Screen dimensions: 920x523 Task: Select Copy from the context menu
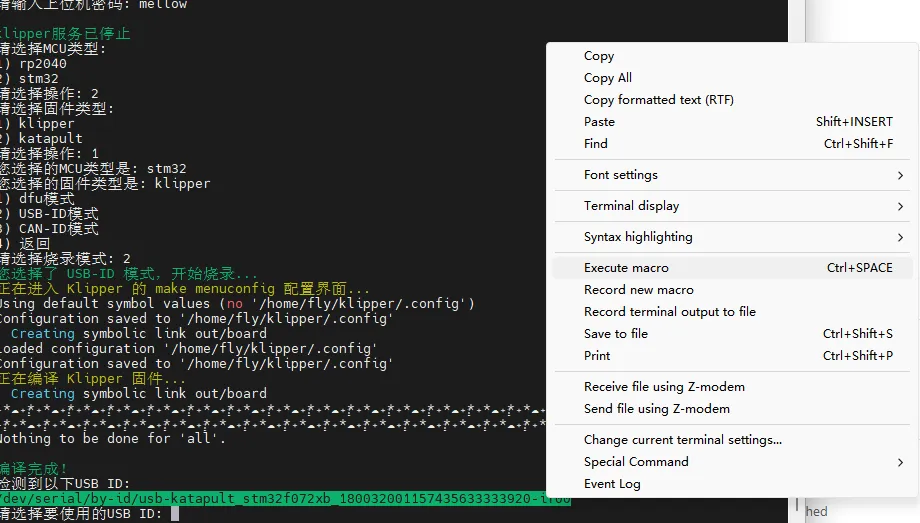tap(599, 56)
